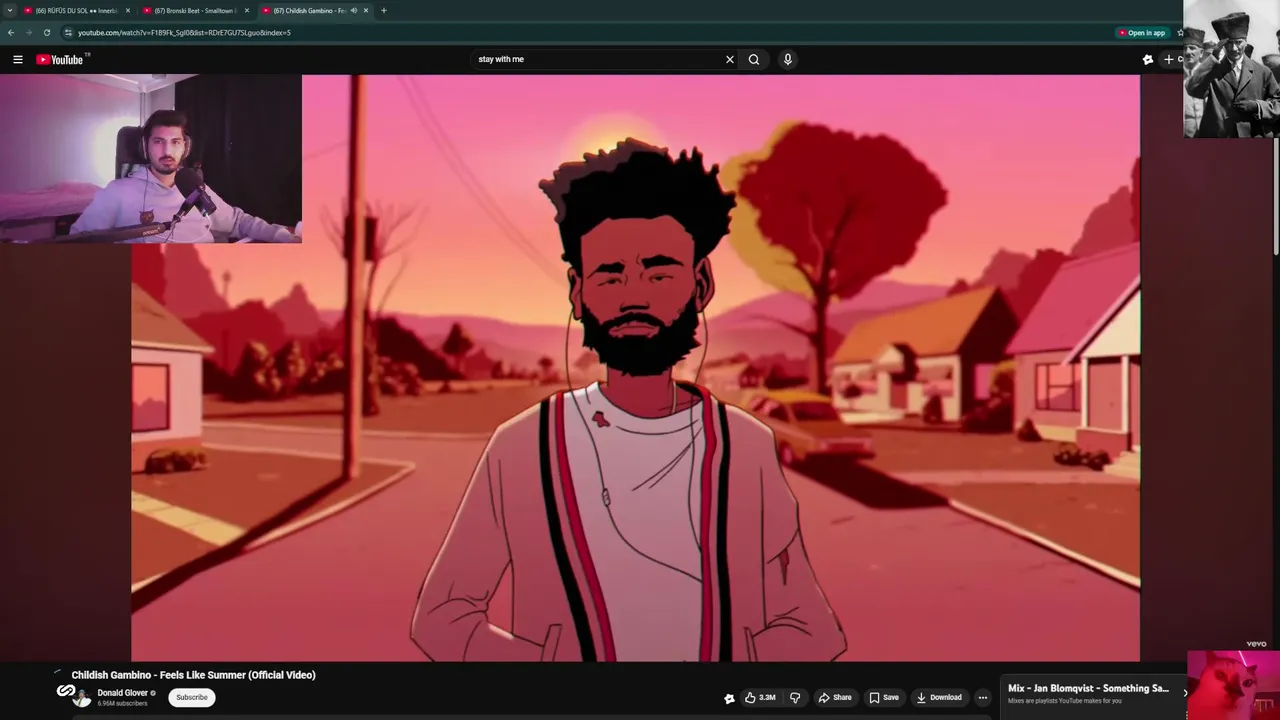
Task: Close the RÜFÜS DU SOL tab
Action: 128,10
